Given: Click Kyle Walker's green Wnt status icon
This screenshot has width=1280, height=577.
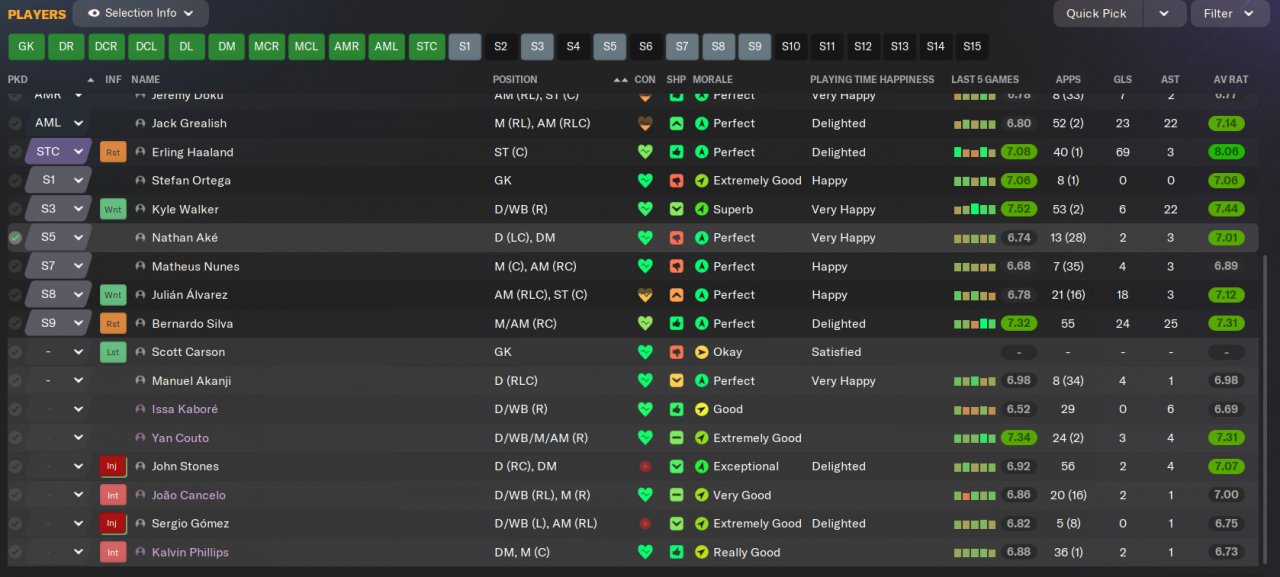Looking at the screenshot, I should pyautogui.click(x=113, y=209).
